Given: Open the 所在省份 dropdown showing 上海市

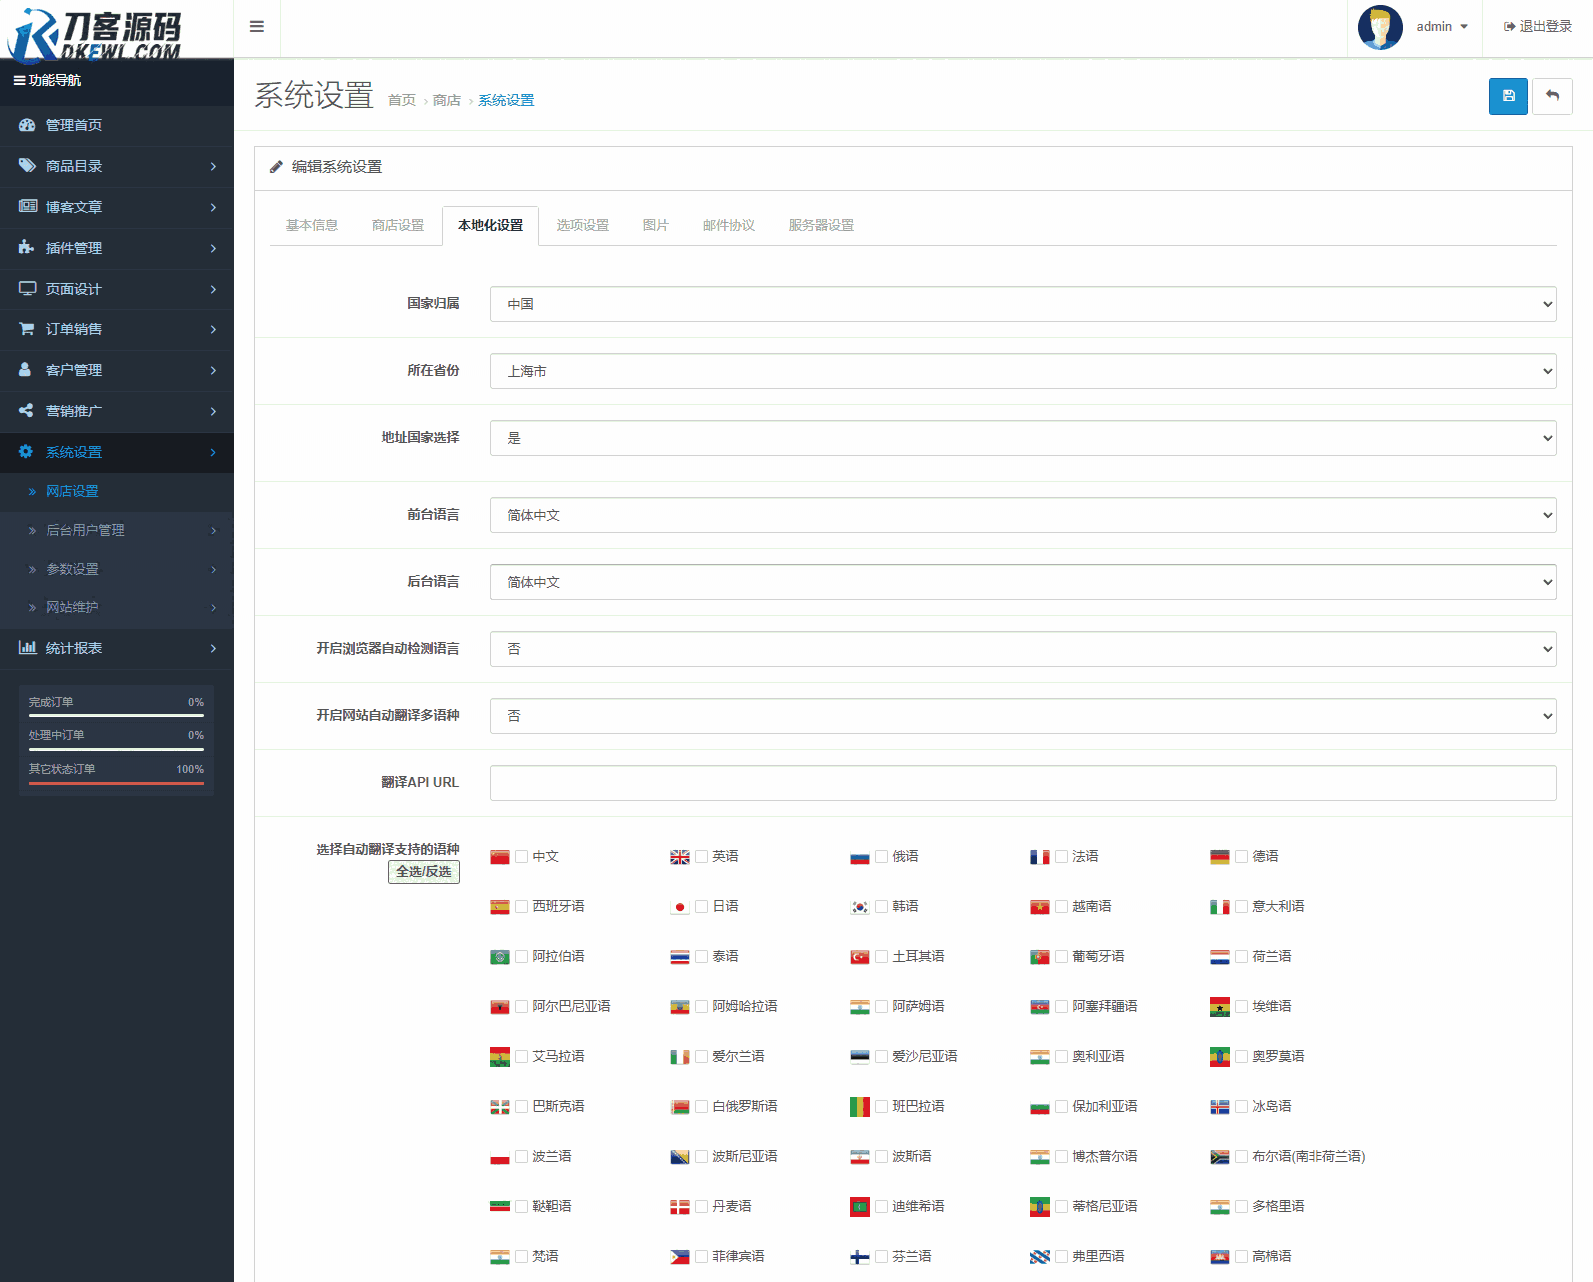Looking at the screenshot, I should [x=1023, y=371].
